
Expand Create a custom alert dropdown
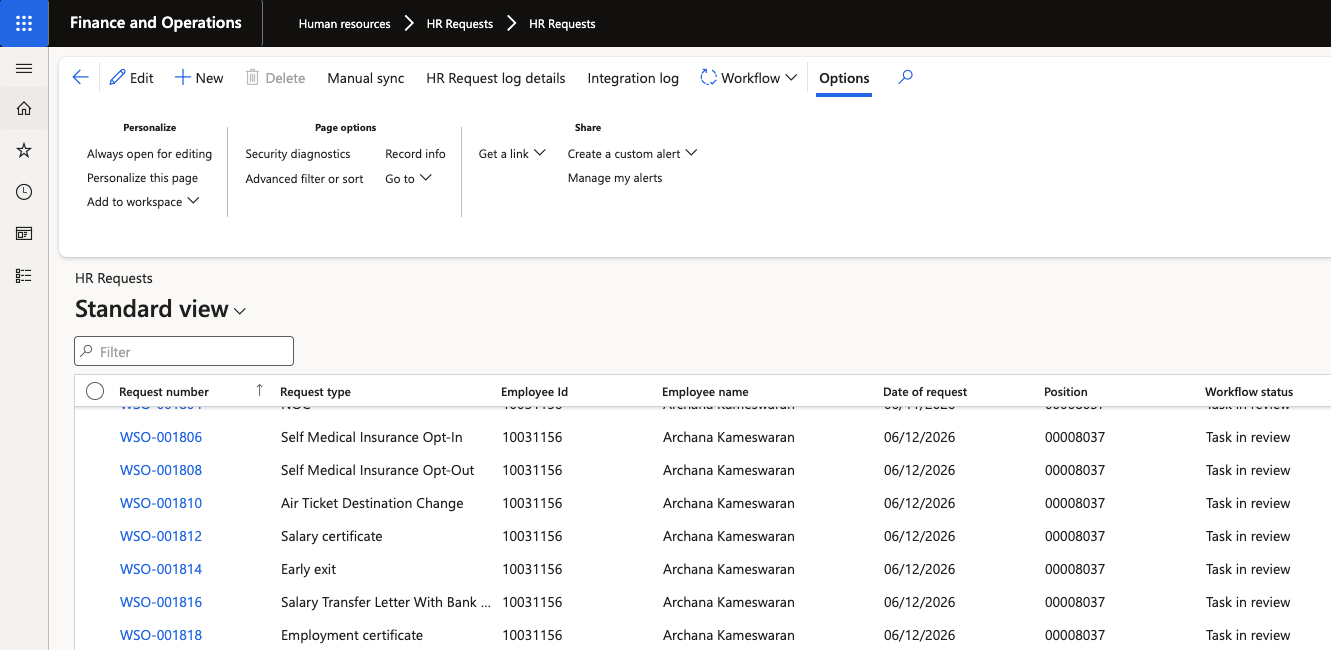click(632, 154)
